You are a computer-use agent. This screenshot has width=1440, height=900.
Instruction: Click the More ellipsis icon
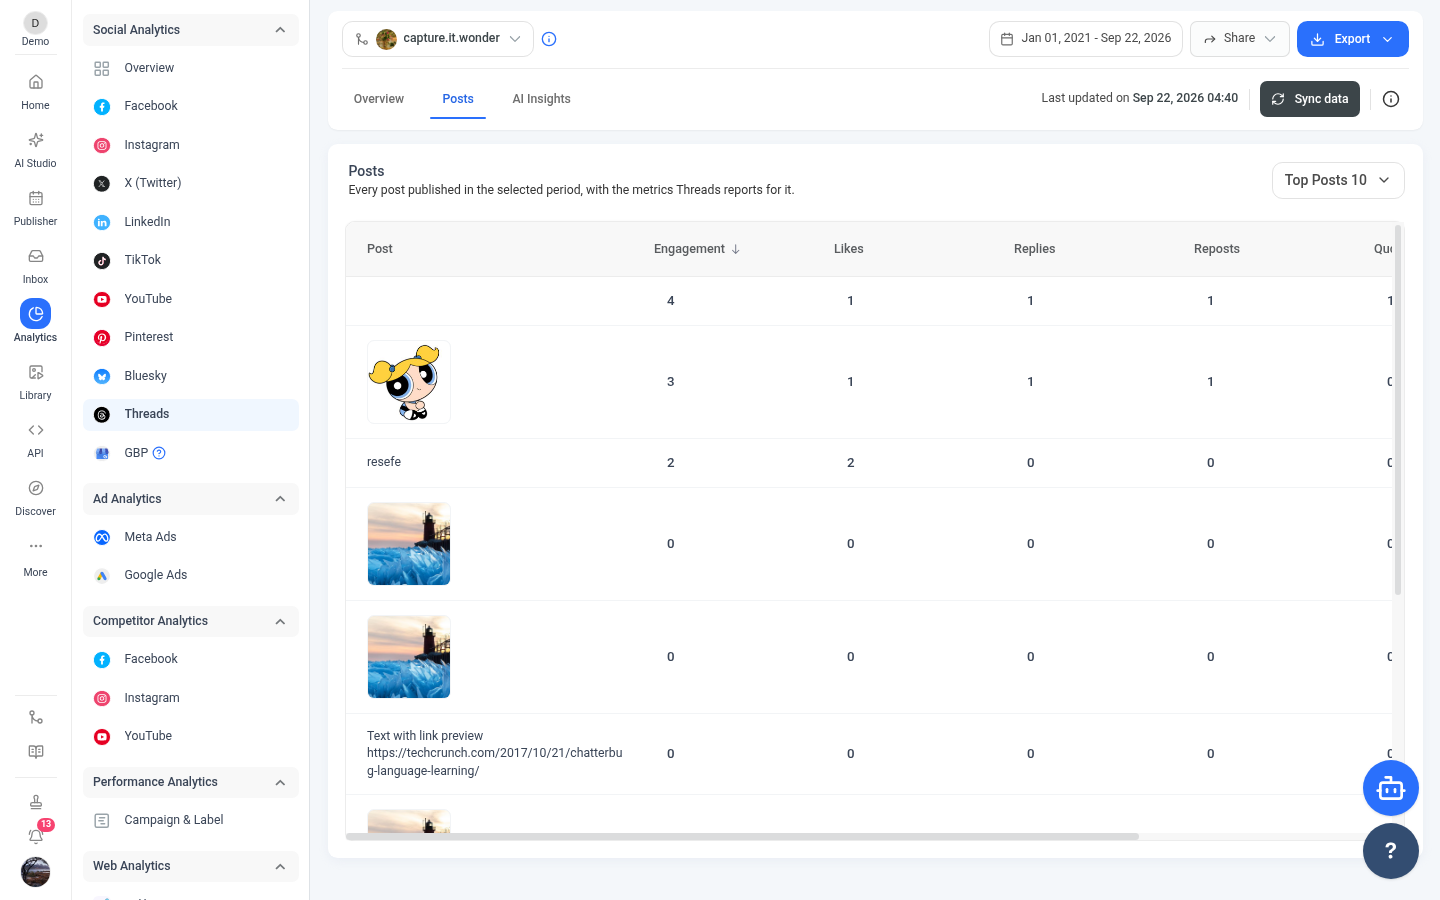[x=35, y=546]
